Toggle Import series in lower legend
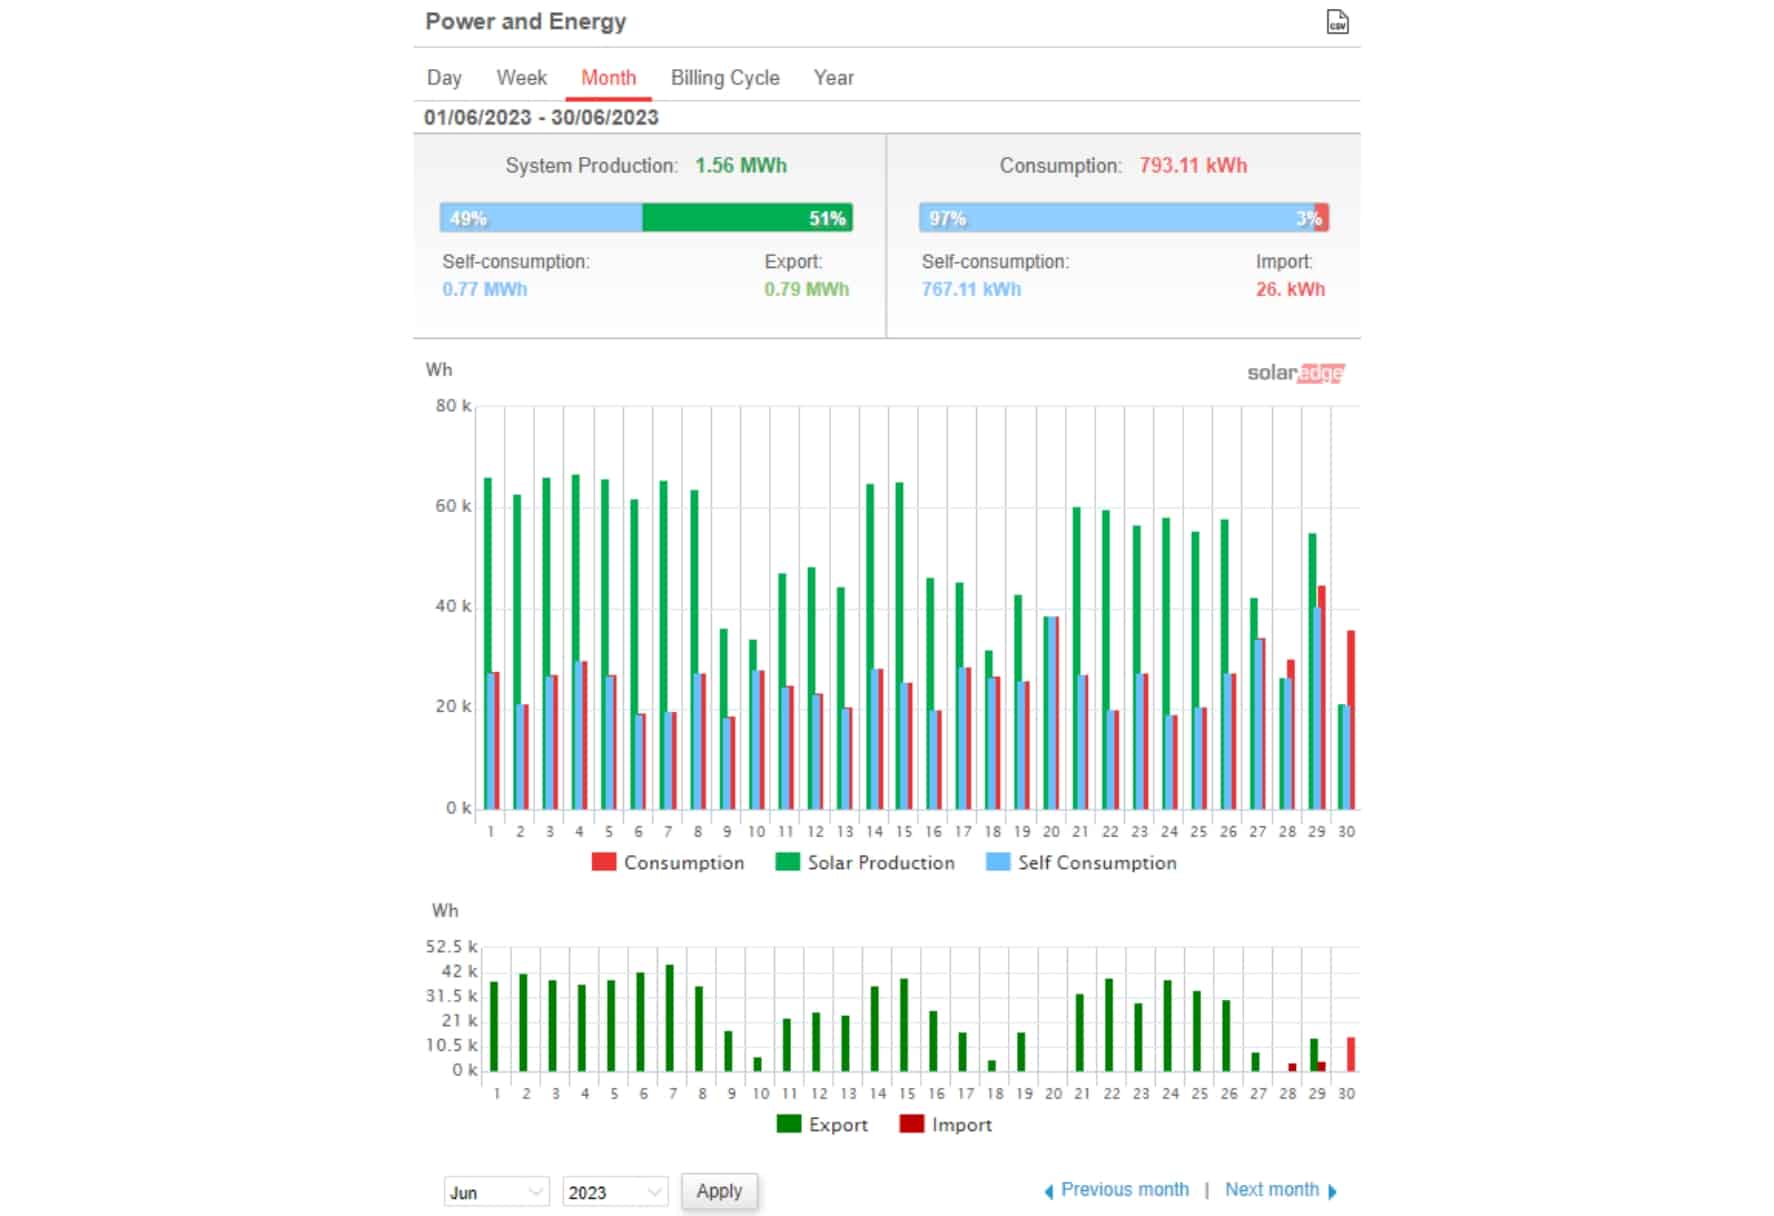This screenshot has height=1216, width=1774. click(x=946, y=1124)
